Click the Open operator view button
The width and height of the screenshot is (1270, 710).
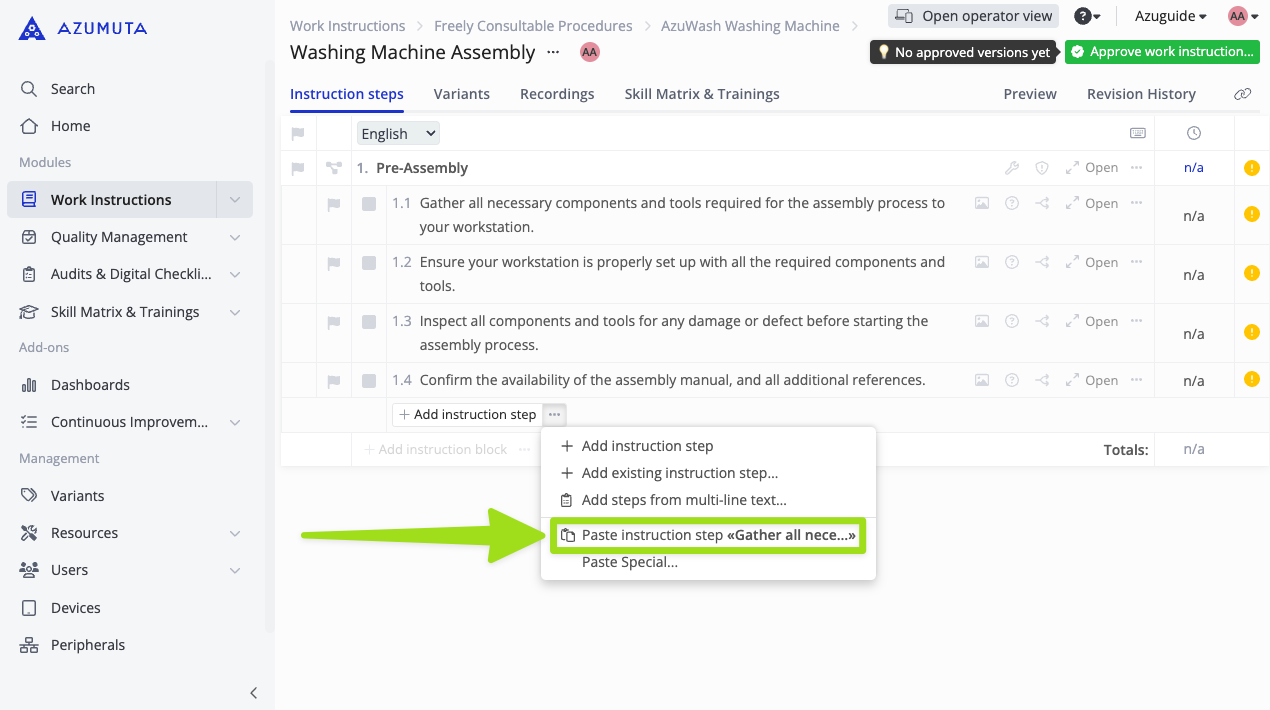point(974,16)
